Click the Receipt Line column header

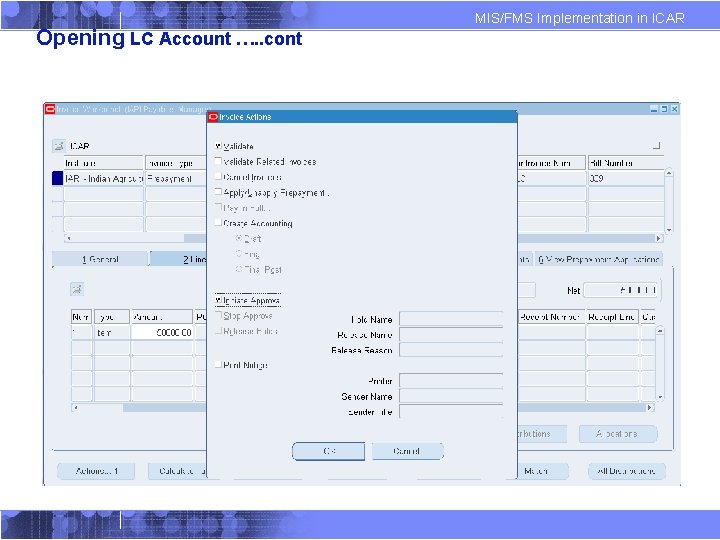point(613,317)
